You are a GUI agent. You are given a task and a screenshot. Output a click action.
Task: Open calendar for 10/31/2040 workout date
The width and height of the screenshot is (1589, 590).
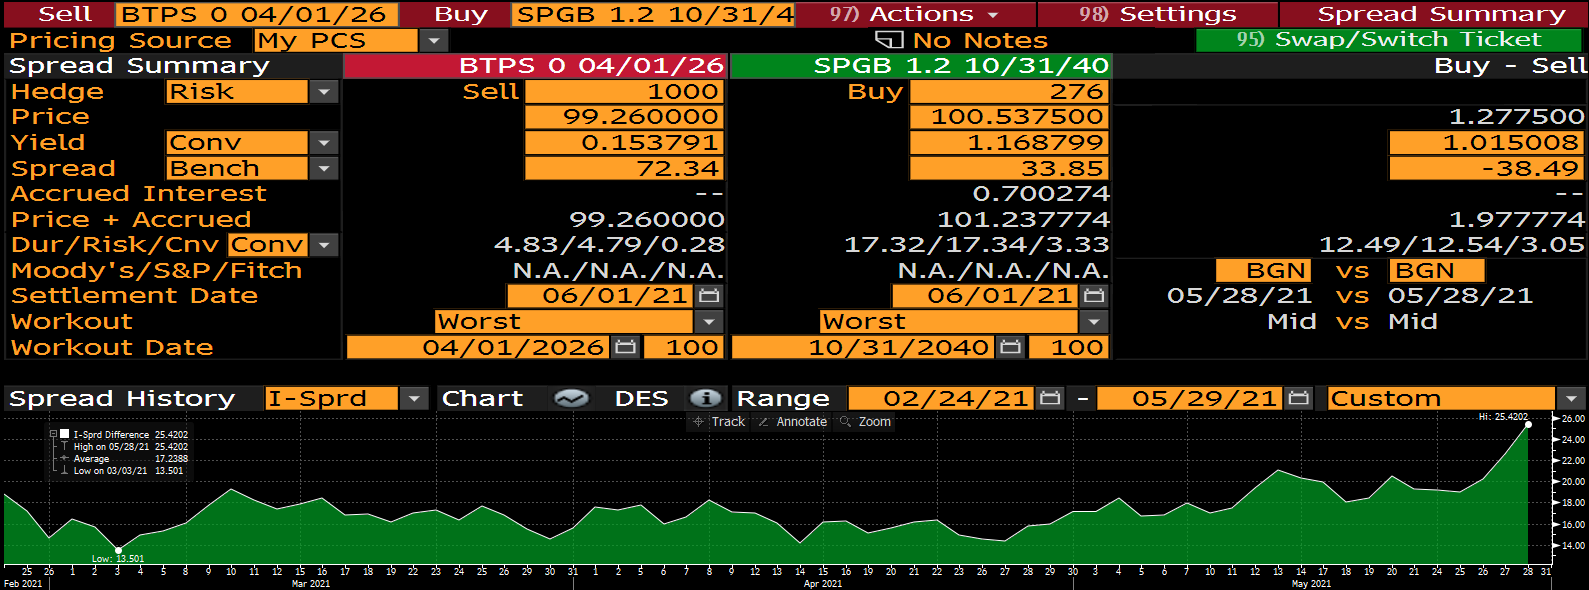pos(1010,348)
